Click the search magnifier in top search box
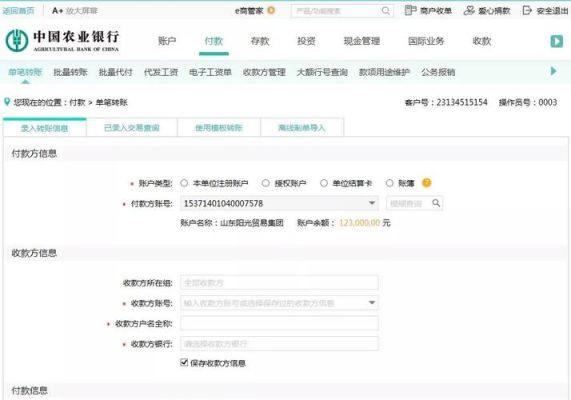571x400 pixels. [x=386, y=11]
